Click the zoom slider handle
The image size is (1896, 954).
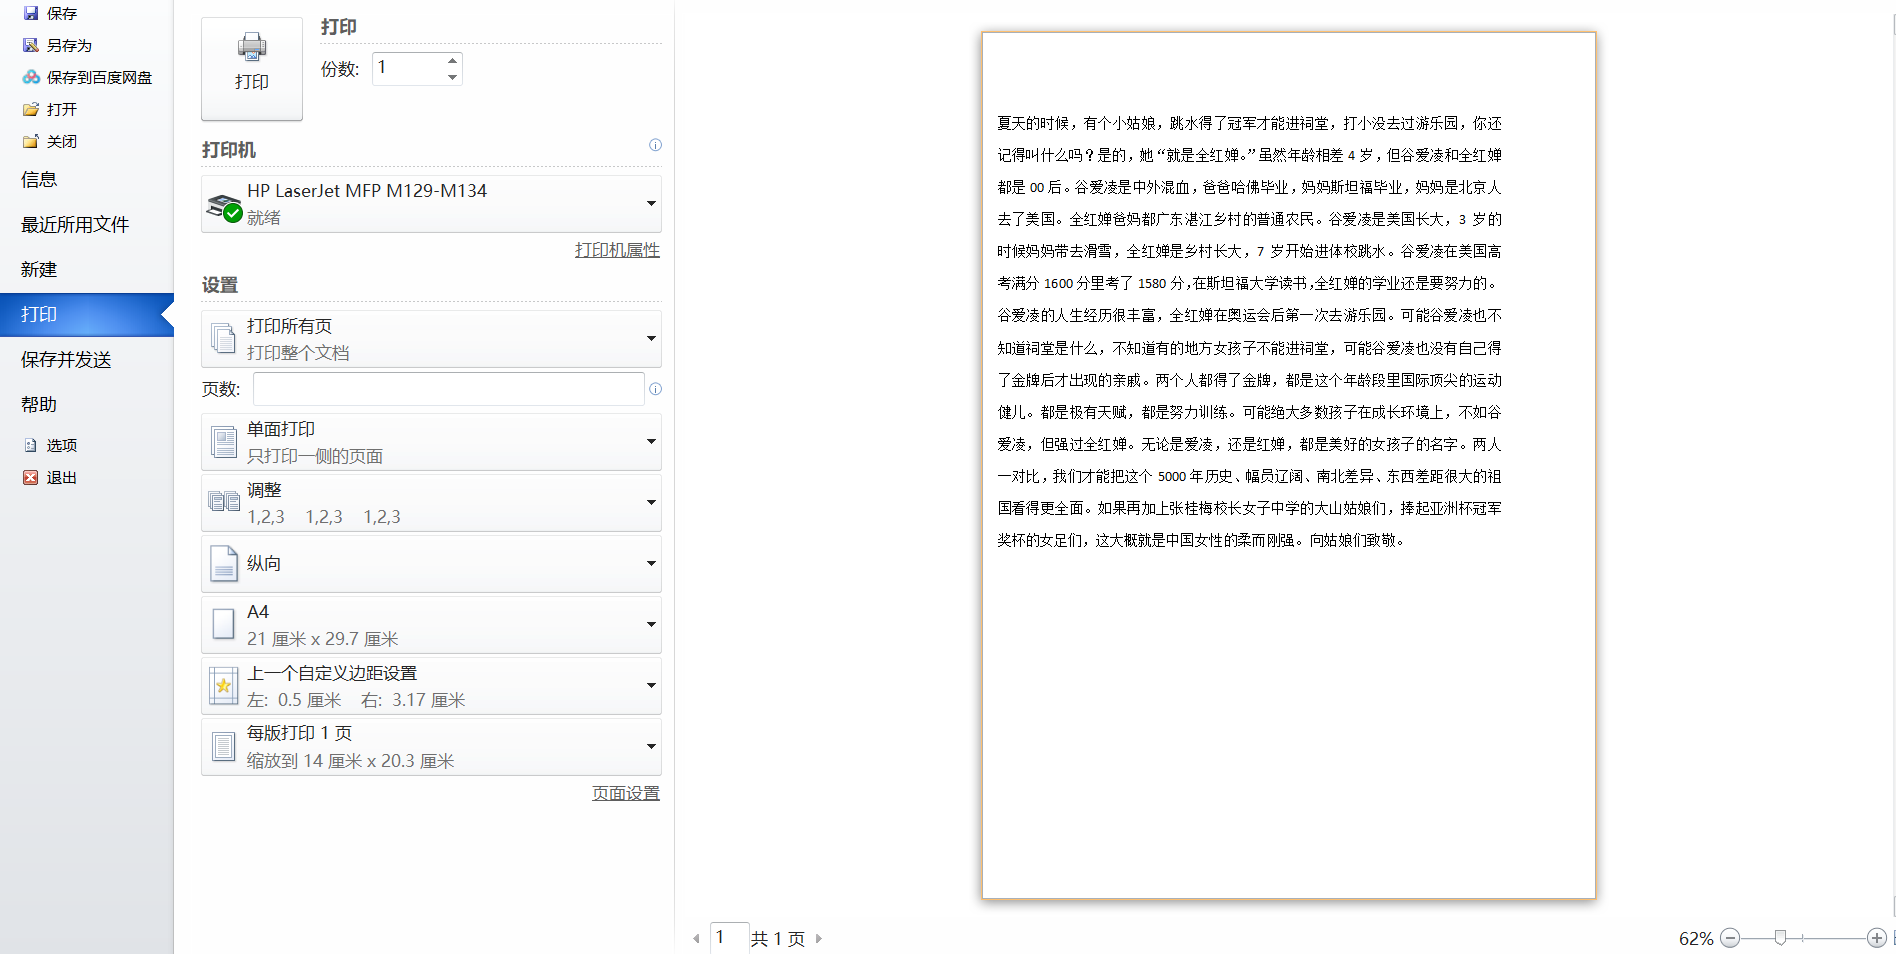(1780, 938)
